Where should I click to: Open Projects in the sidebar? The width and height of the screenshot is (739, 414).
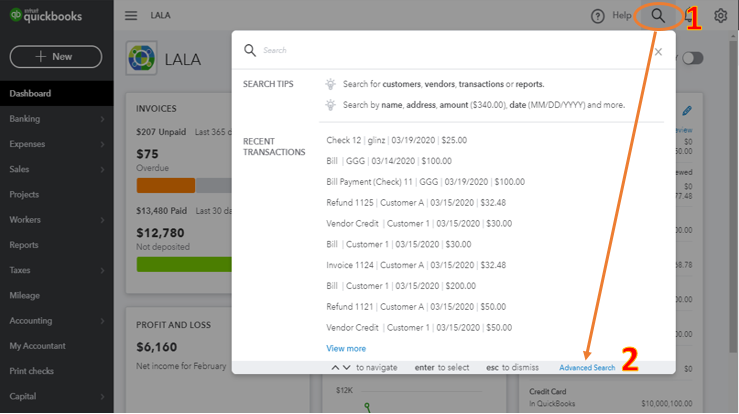[x=57, y=194]
